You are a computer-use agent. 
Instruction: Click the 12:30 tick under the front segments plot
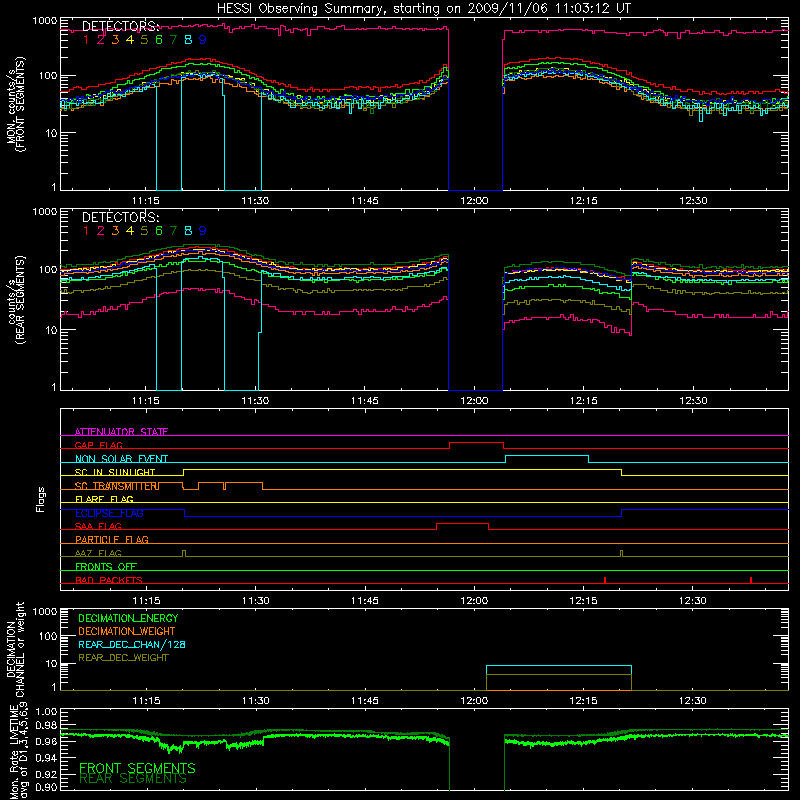click(x=693, y=201)
